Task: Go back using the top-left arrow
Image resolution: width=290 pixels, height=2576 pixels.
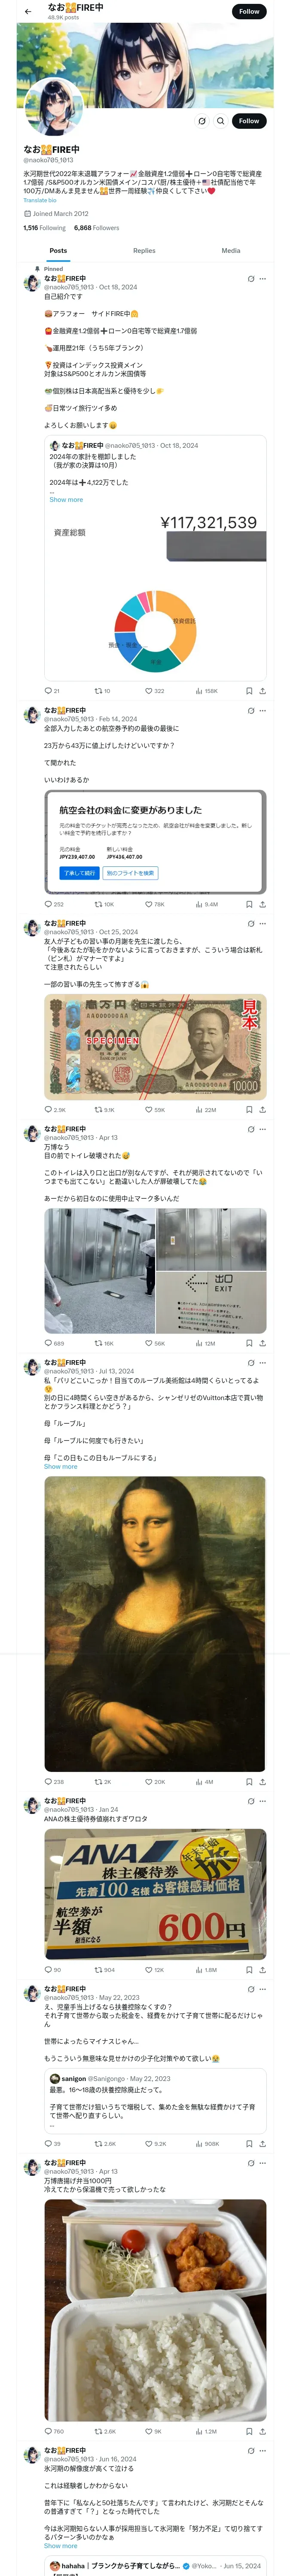Action: point(28,12)
